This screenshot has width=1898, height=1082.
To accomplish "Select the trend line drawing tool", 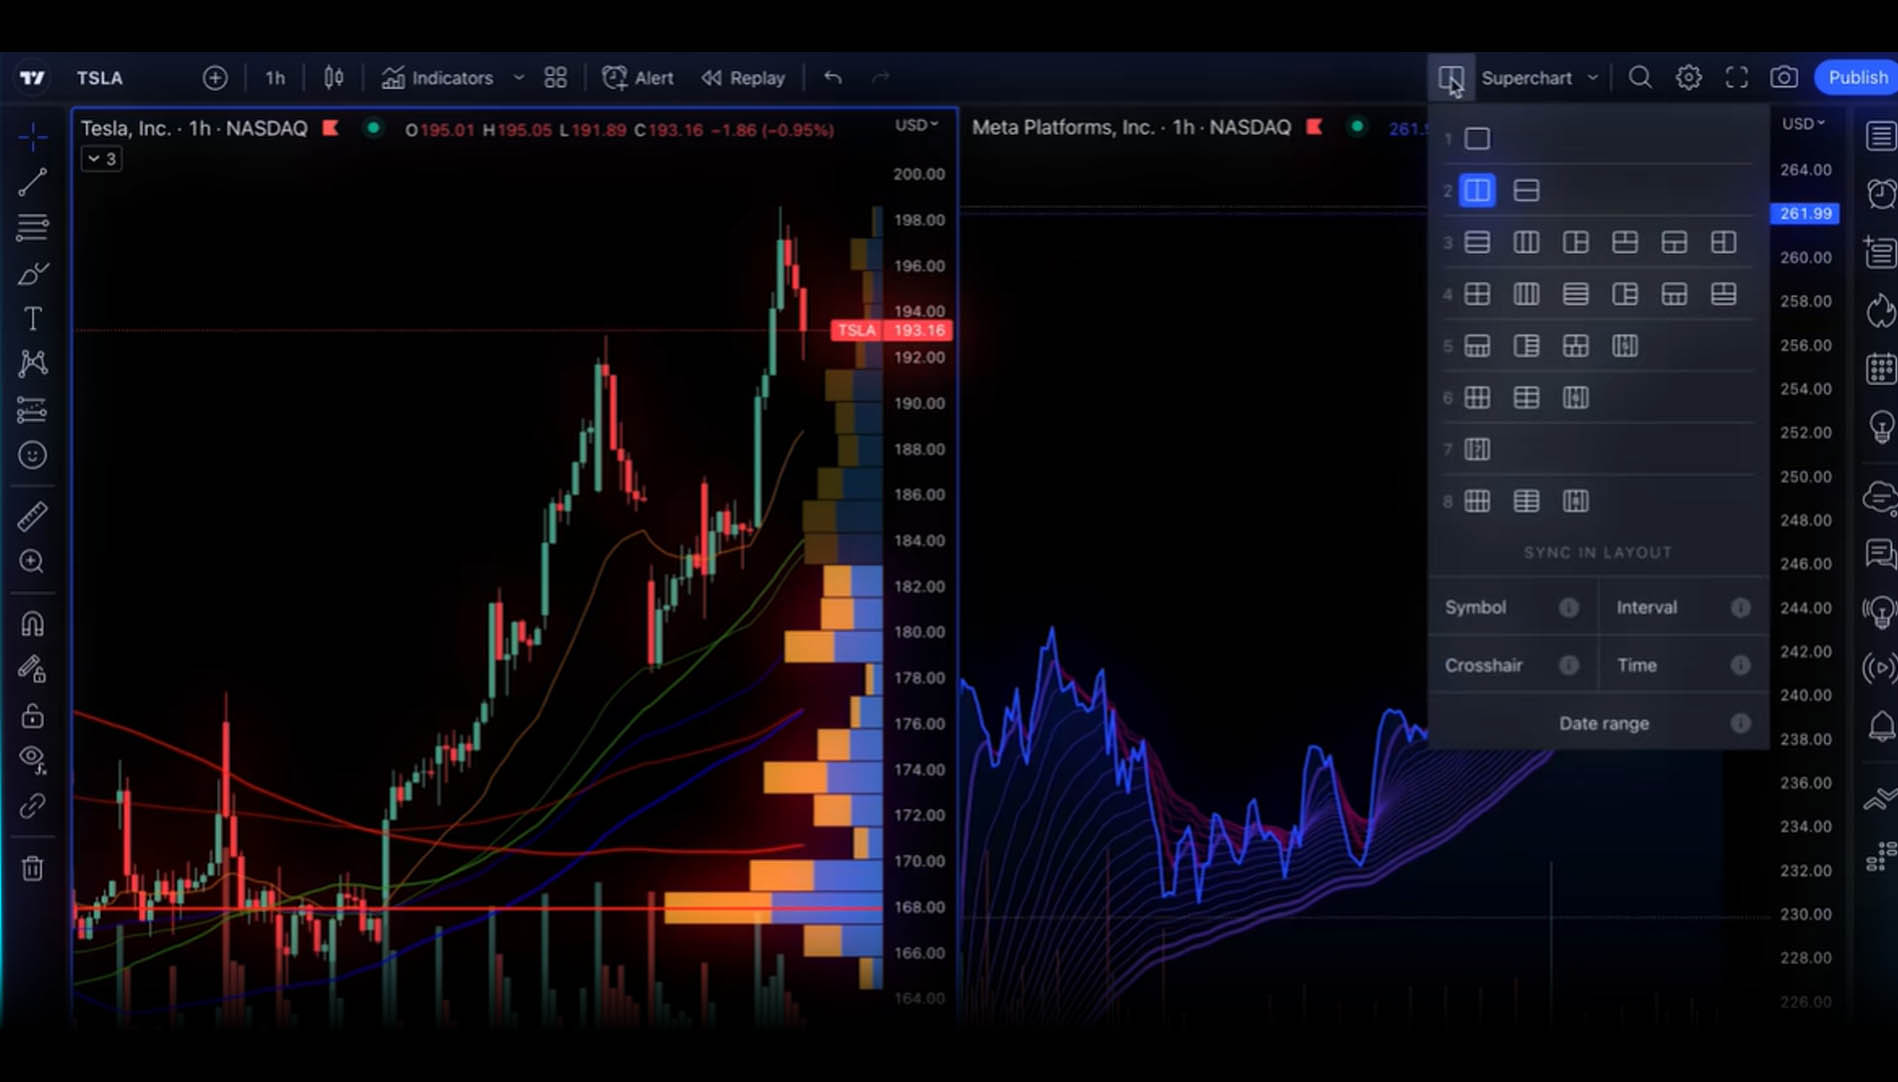I will pyautogui.click(x=32, y=181).
